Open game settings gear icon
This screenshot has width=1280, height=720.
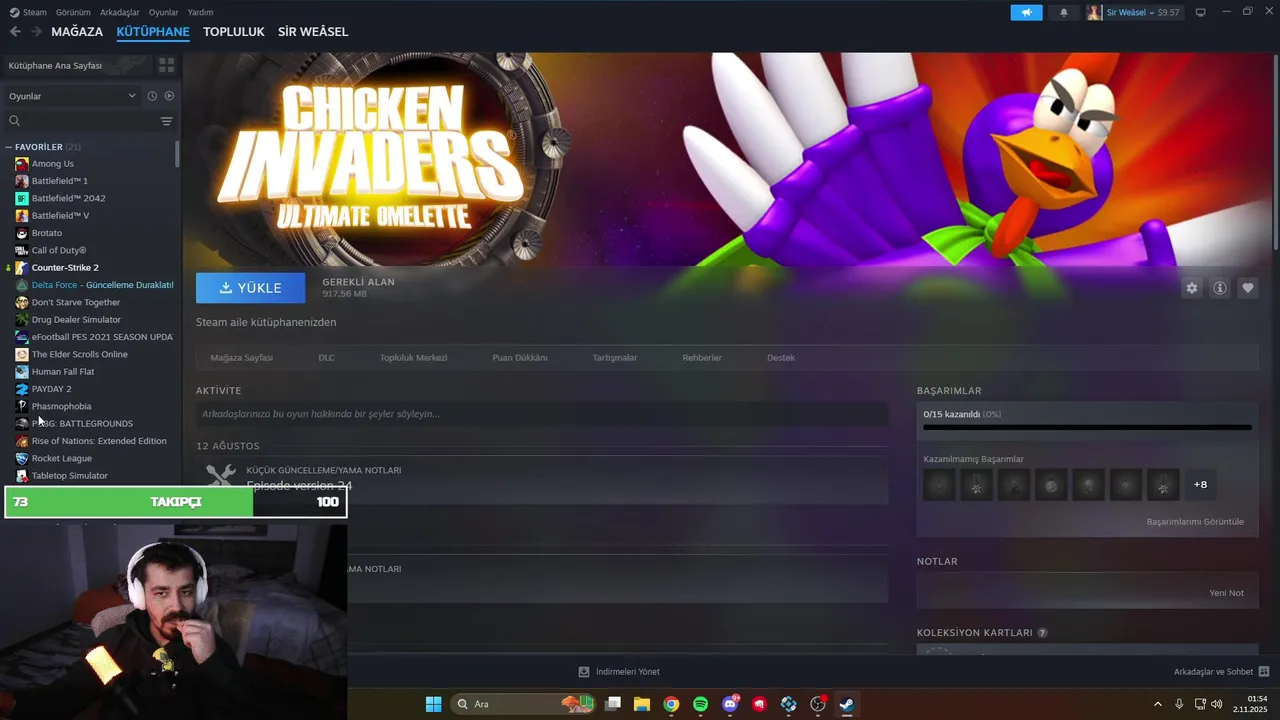[1191, 288]
